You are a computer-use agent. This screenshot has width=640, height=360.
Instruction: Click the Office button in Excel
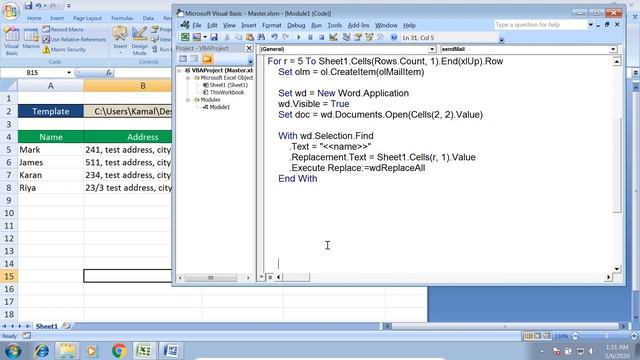[11, 11]
